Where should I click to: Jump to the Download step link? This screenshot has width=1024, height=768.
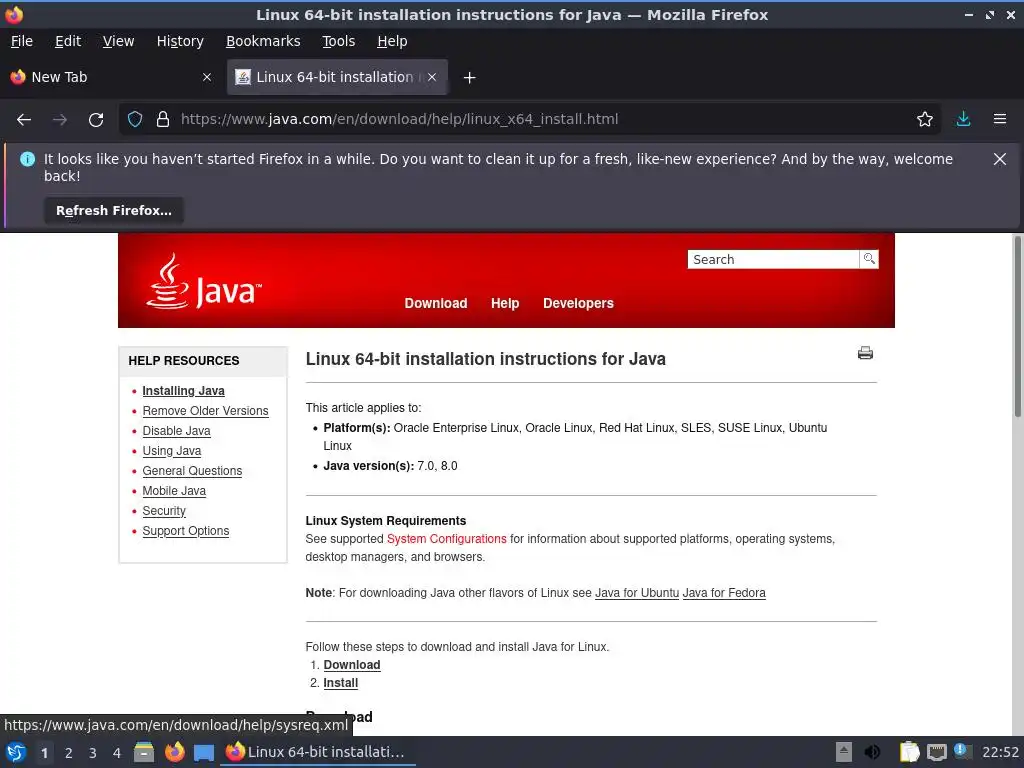click(x=351, y=665)
